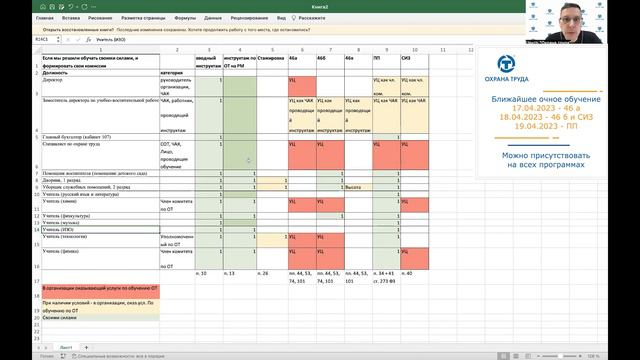
Task: Open the Undo history dropdown arrow
Action: pos(77,7)
